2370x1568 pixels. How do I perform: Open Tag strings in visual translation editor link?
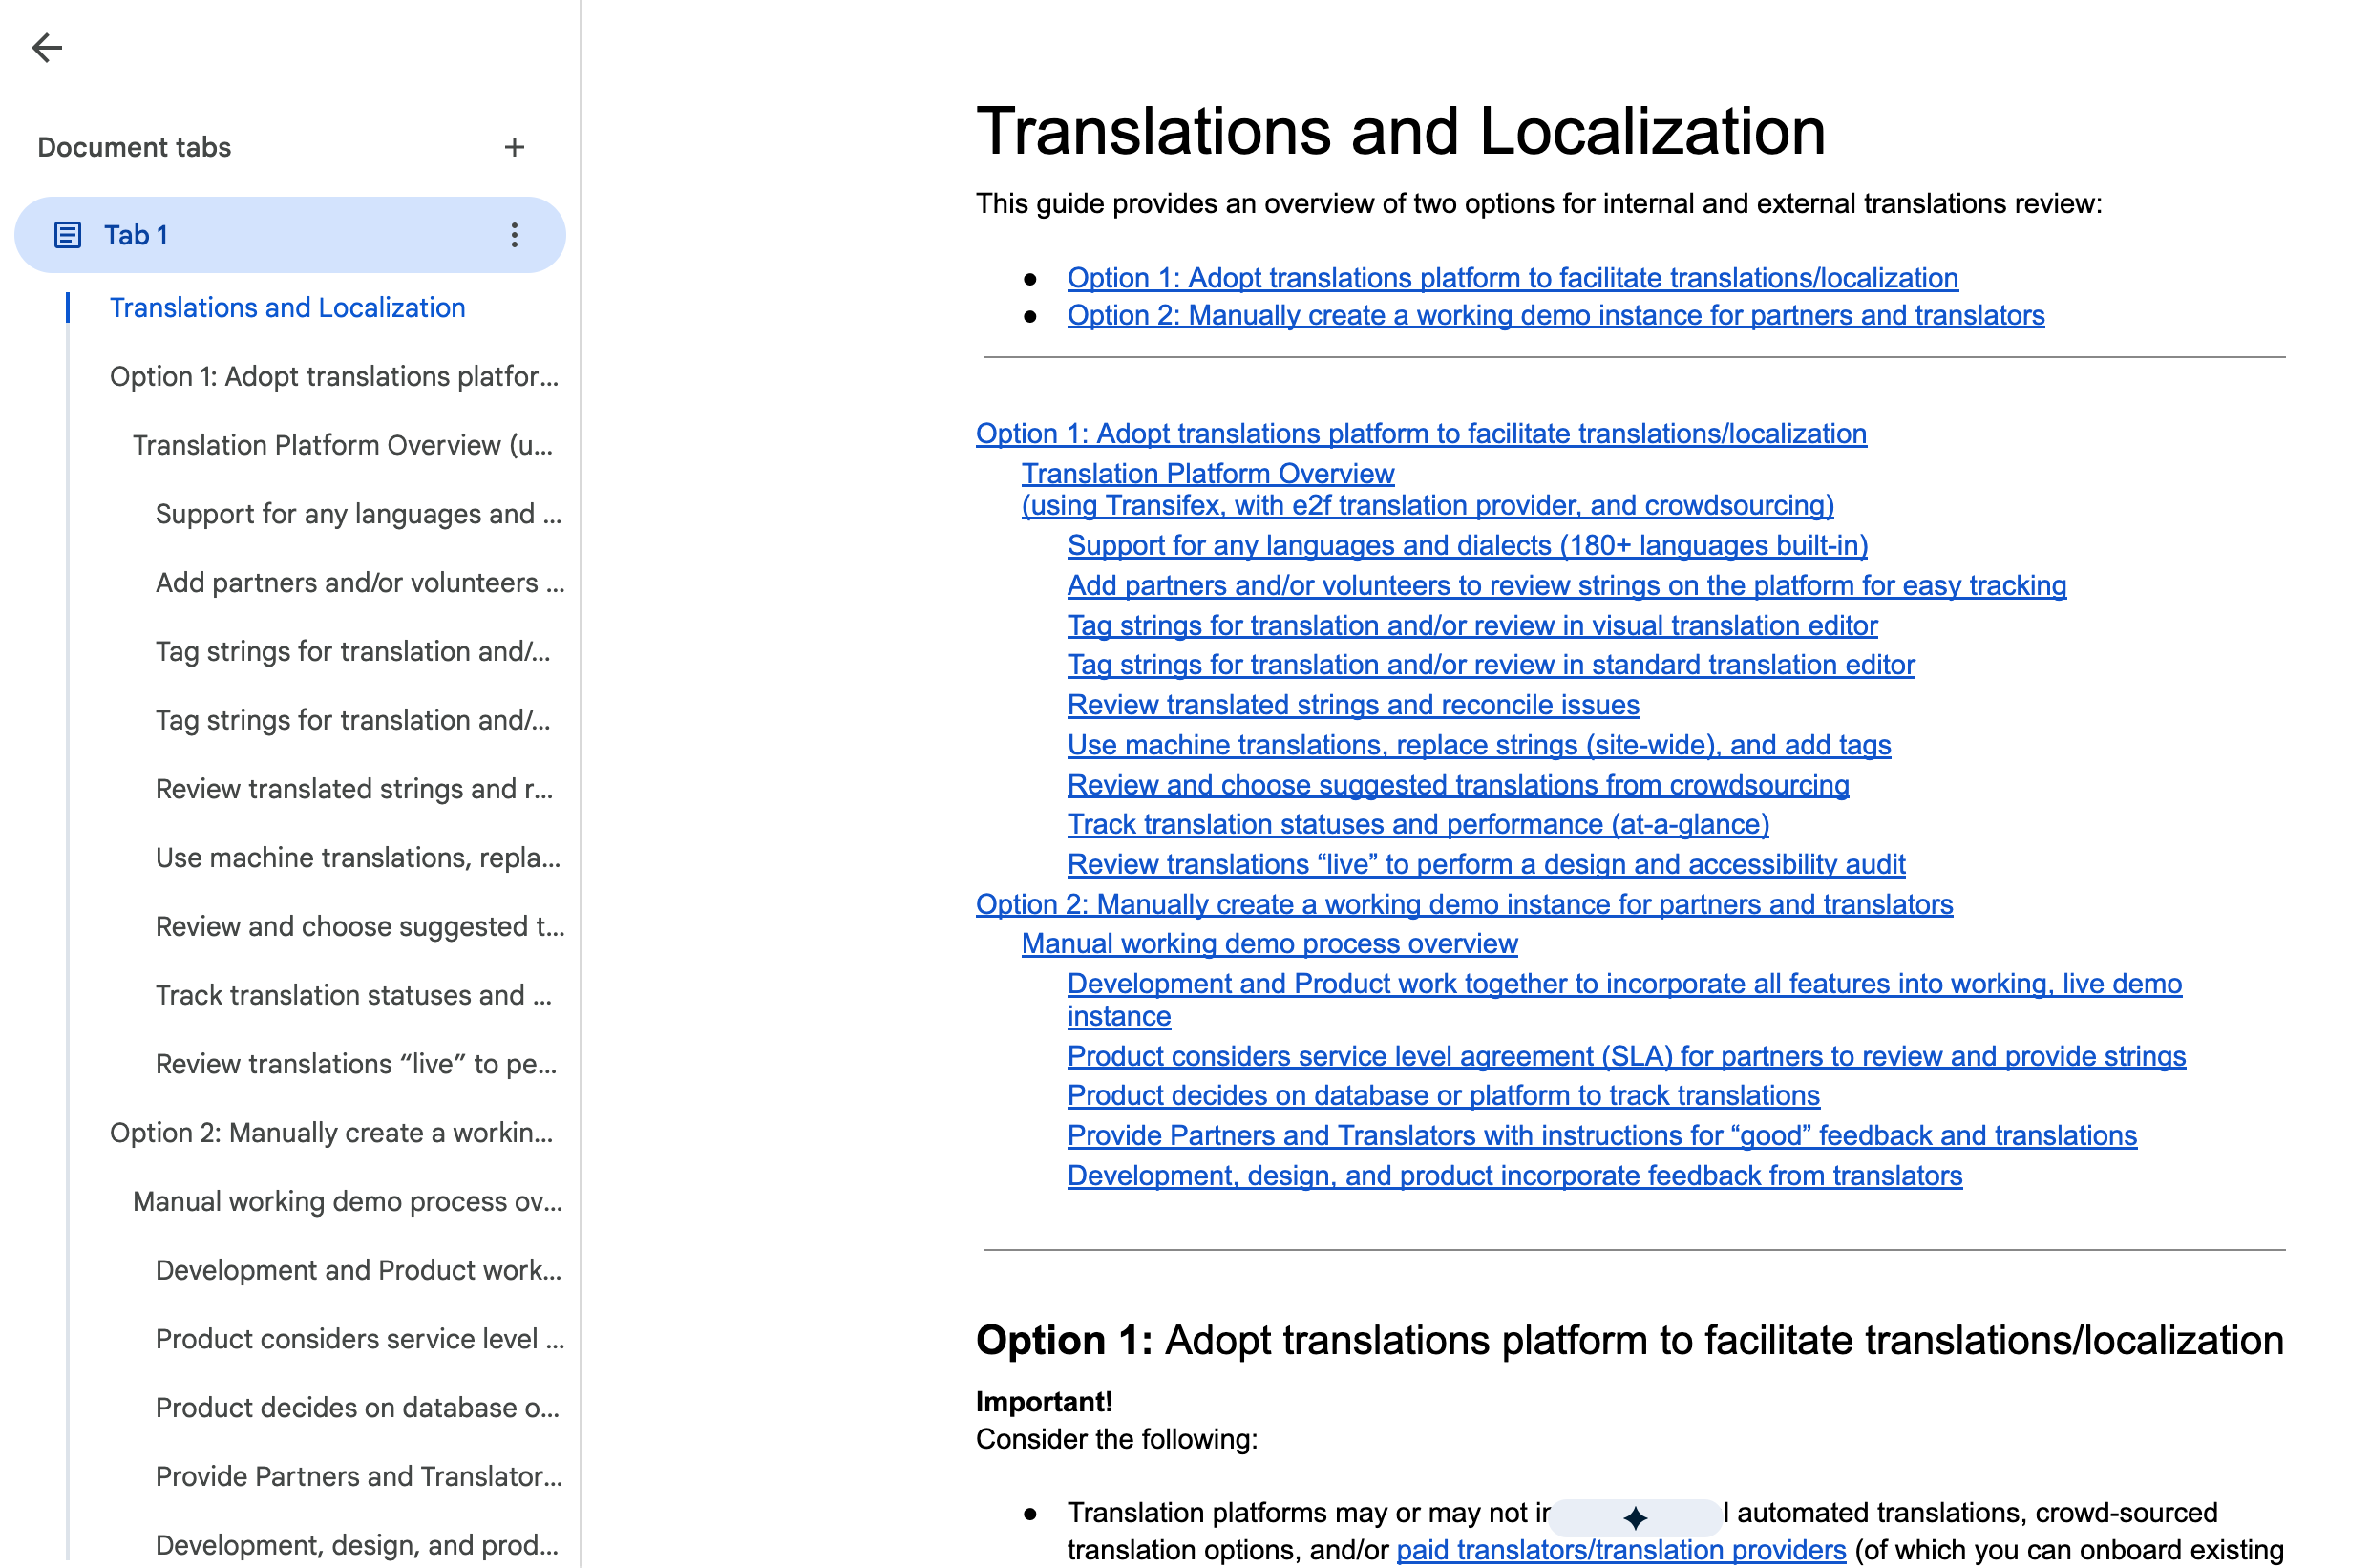click(x=1472, y=626)
